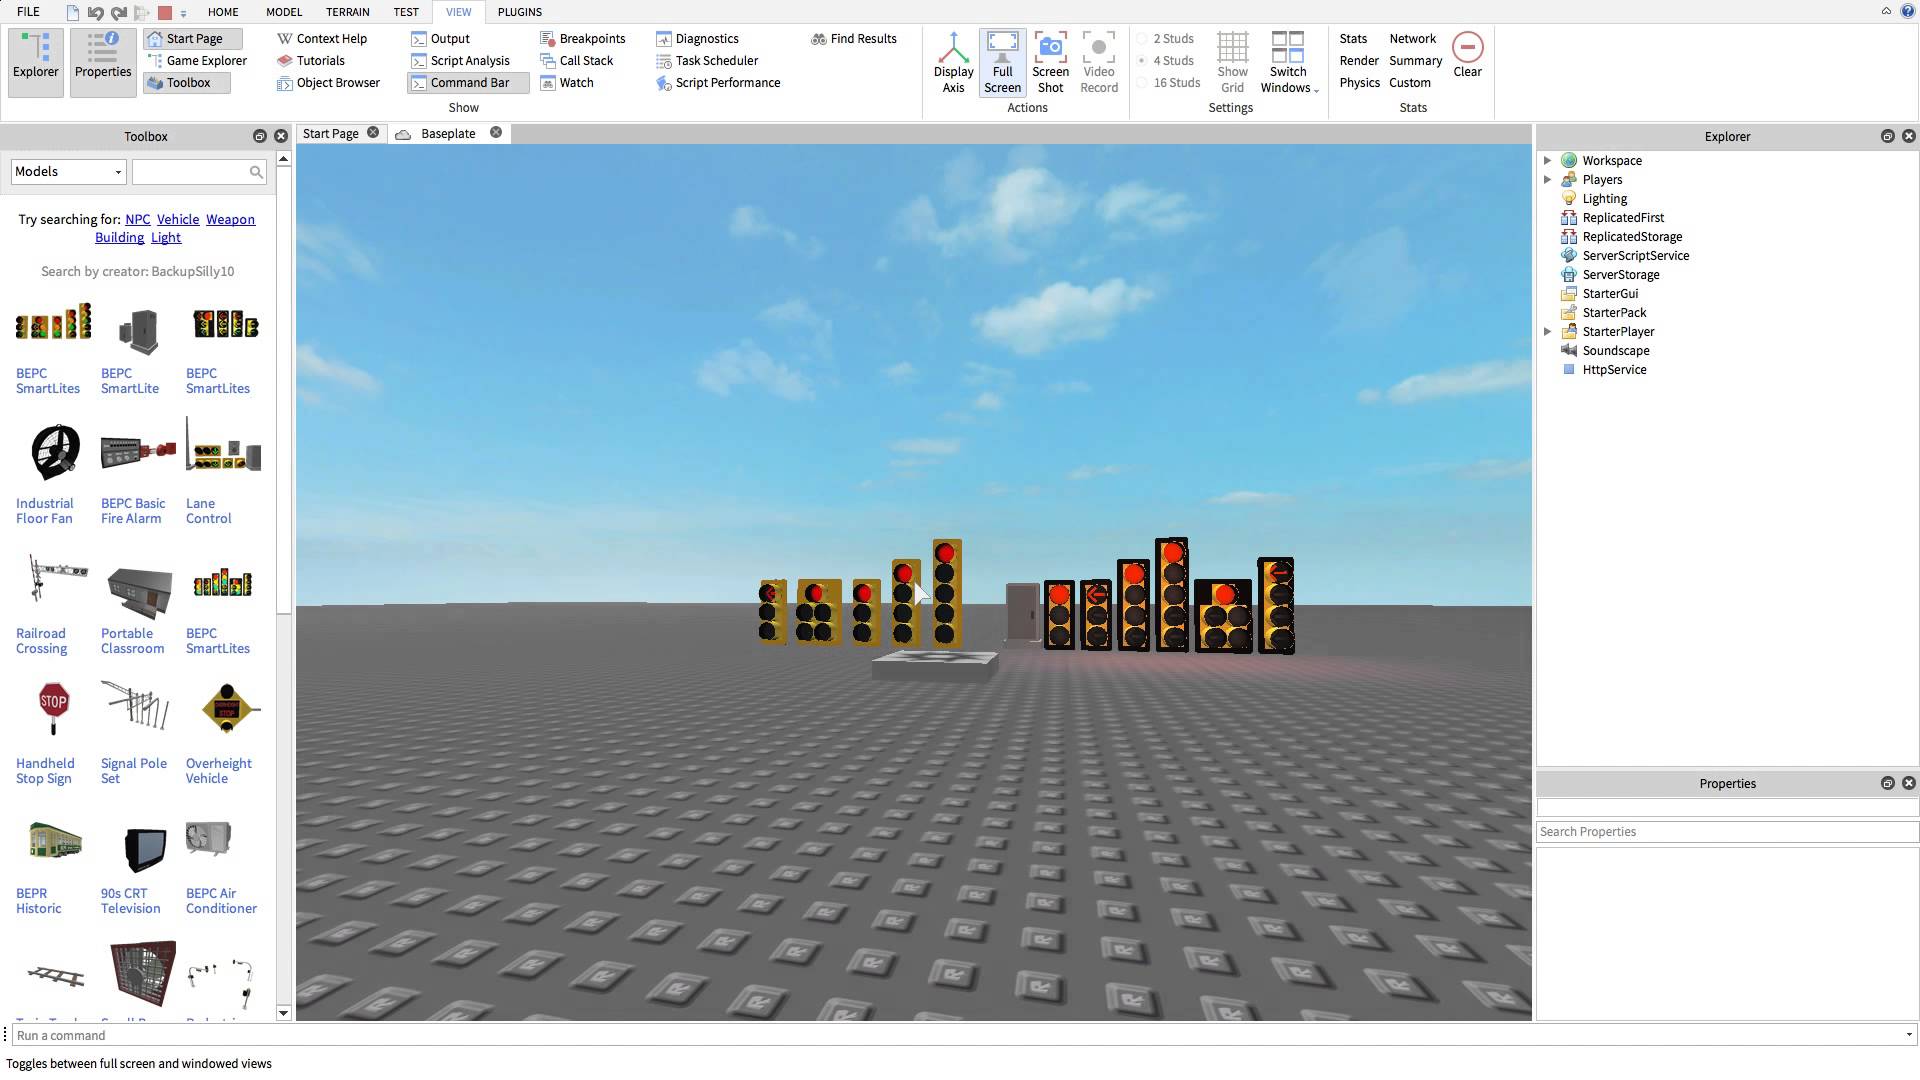Open the Tutorials window
Image resolution: width=1920 pixels, height=1080 pixels.
tap(311, 61)
